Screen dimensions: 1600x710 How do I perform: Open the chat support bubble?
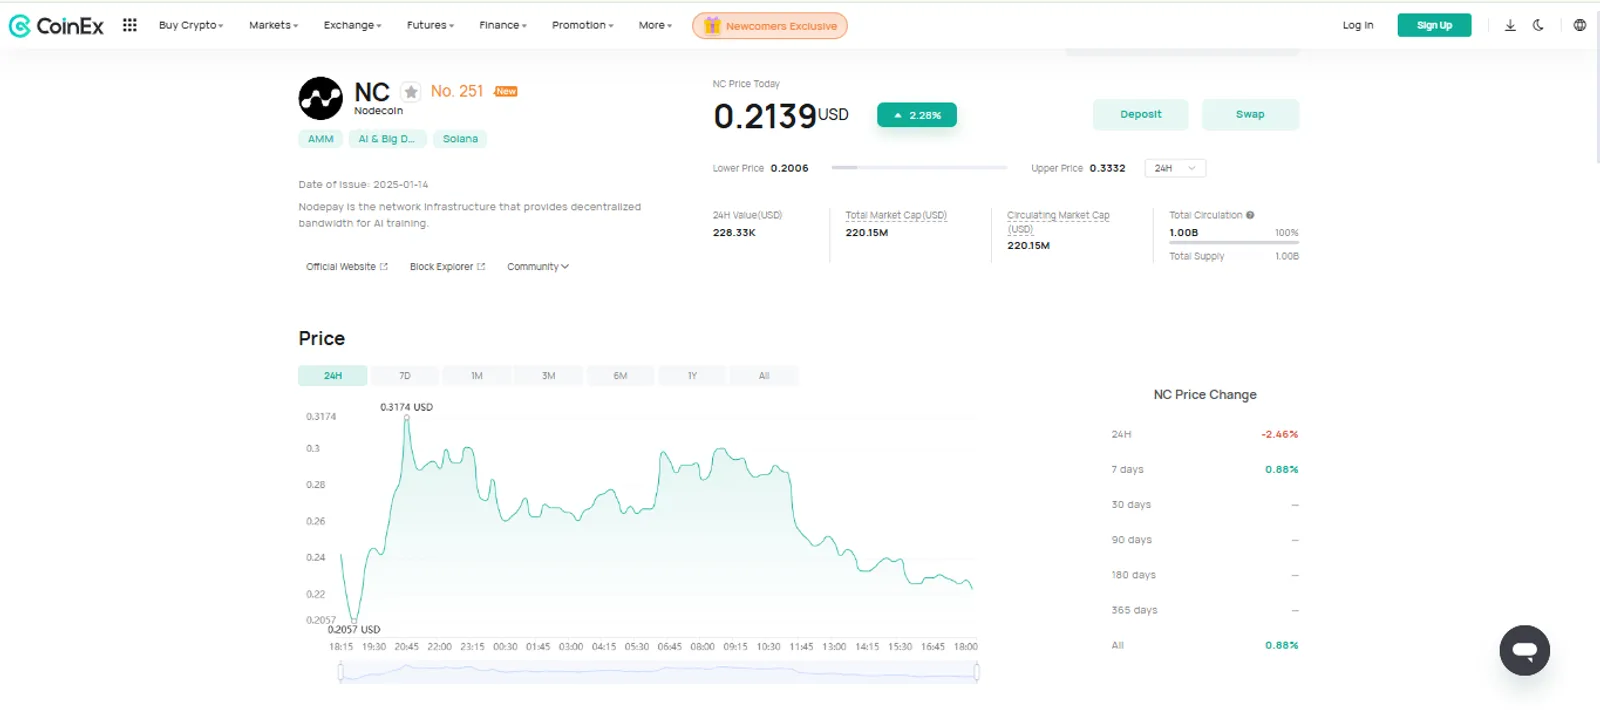point(1525,651)
